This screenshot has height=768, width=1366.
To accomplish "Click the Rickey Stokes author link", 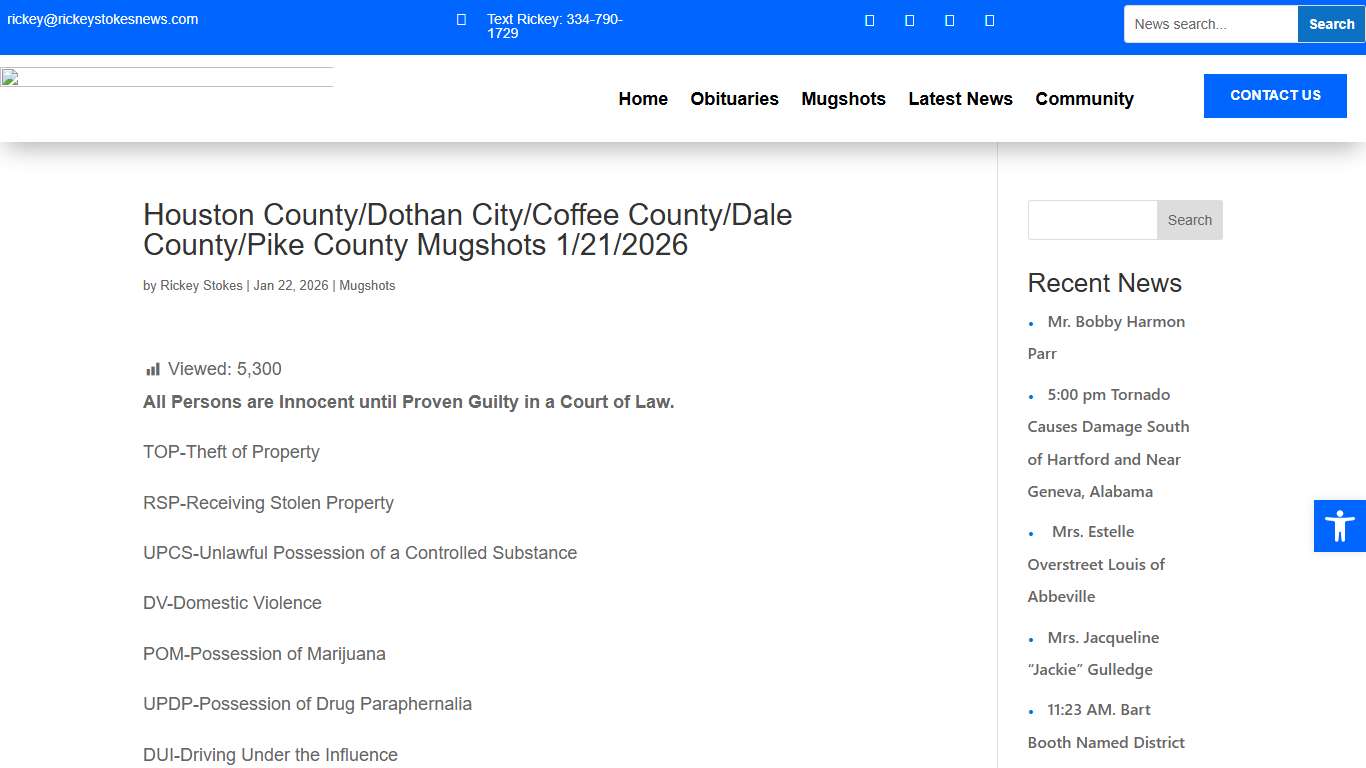I will click(x=201, y=285).
